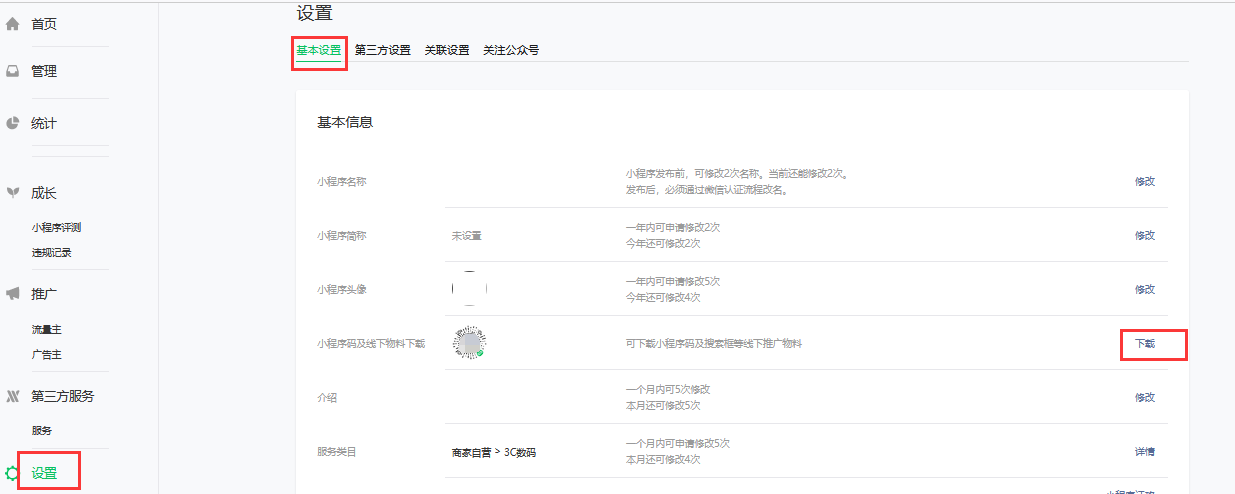Image resolution: width=1235 pixels, height=494 pixels.
Task: Open 推广 section in the sidebar
Action: click(44, 294)
